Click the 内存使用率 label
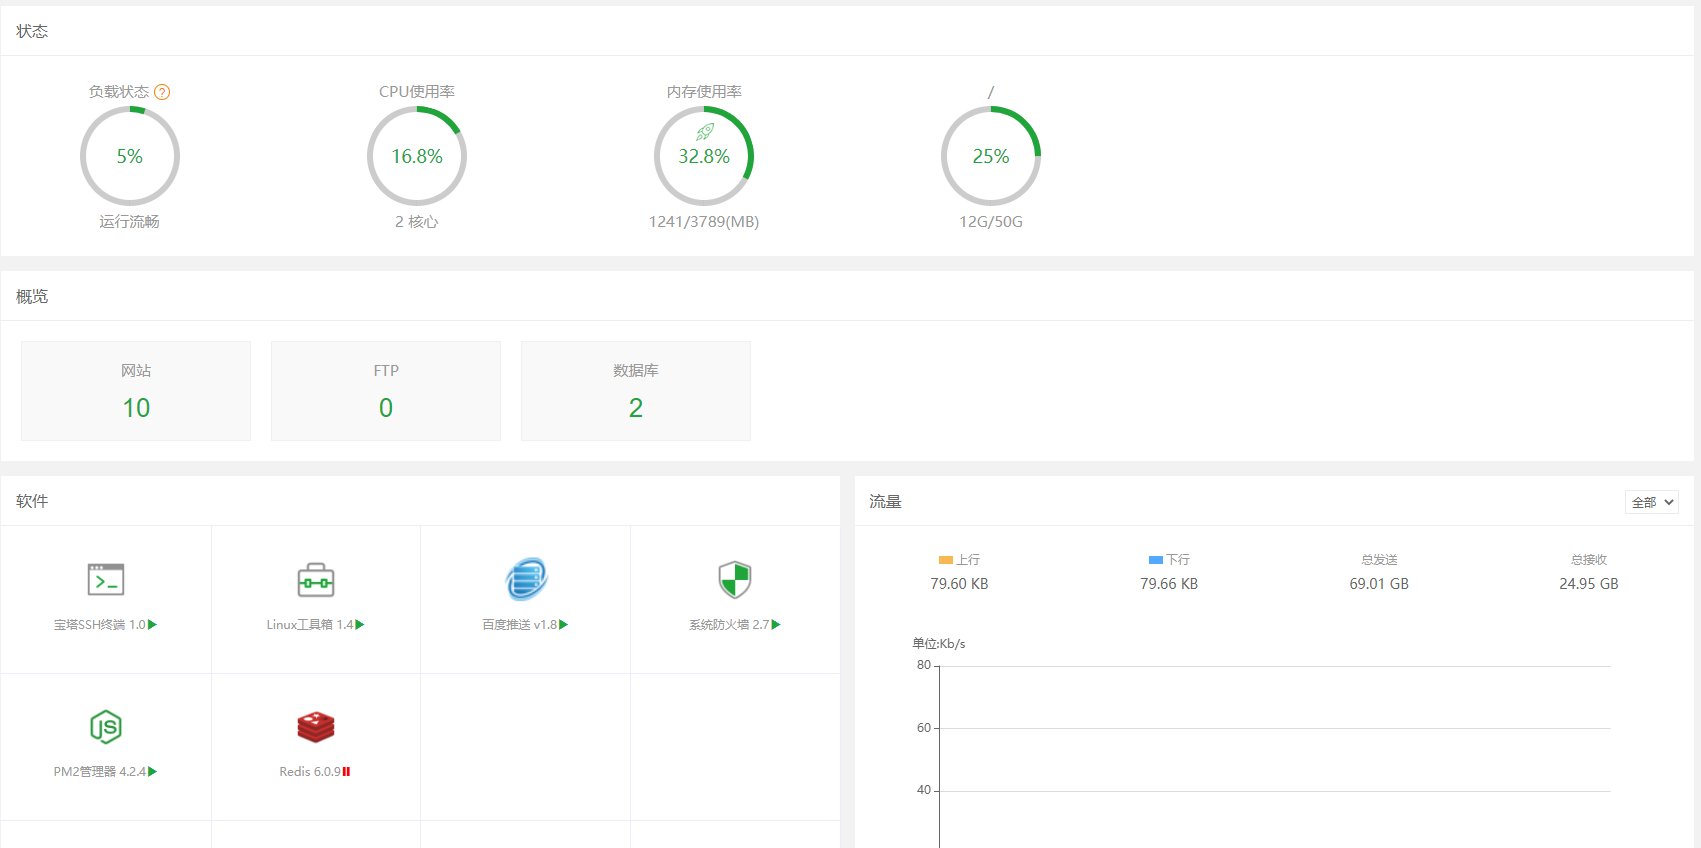 [704, 92]
